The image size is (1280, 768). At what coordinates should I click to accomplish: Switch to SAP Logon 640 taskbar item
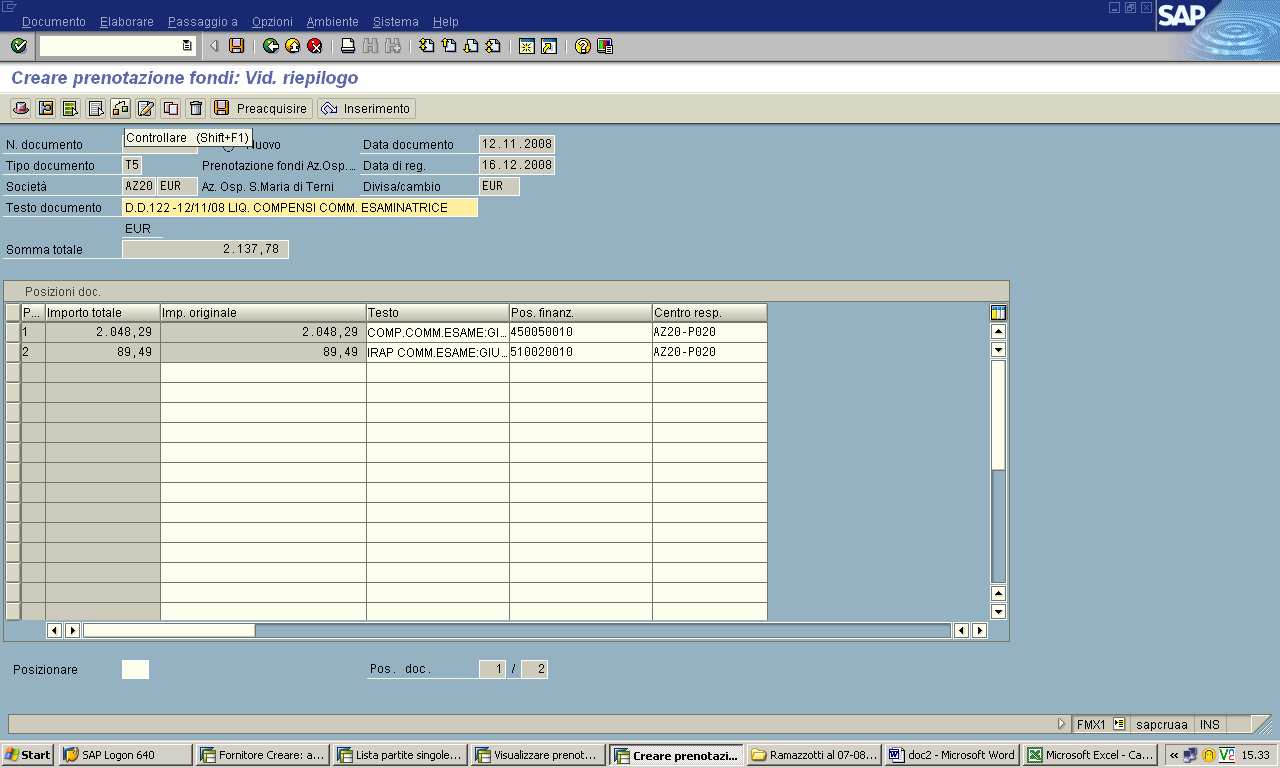click(x=126, y=755)
